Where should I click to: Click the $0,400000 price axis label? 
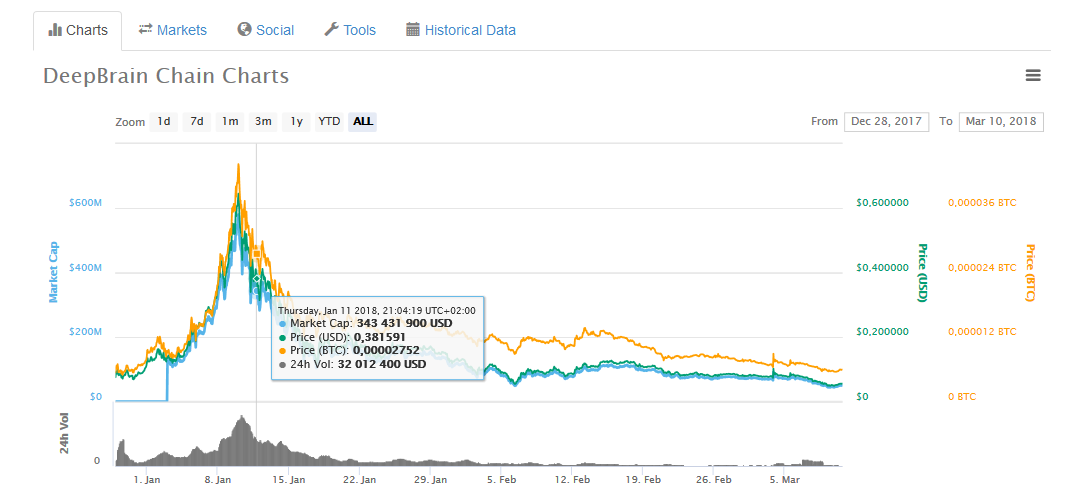click(882, 267)
